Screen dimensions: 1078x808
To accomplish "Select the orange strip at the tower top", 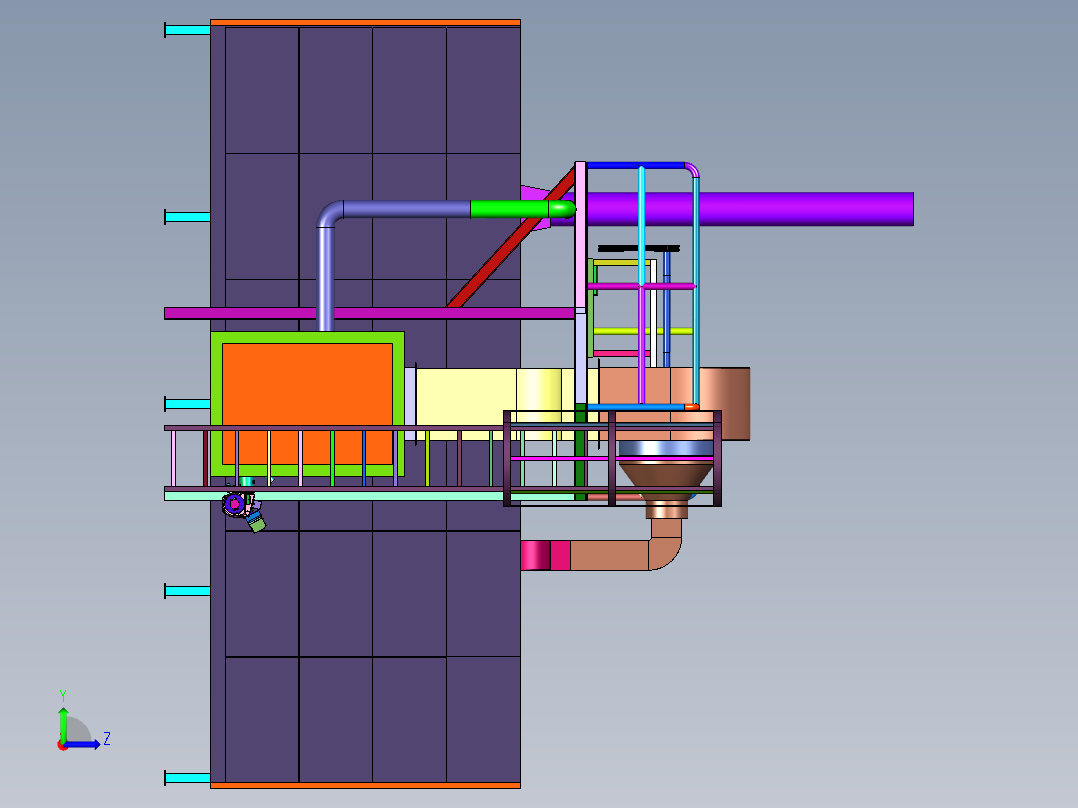I will (x=365, y=22).
